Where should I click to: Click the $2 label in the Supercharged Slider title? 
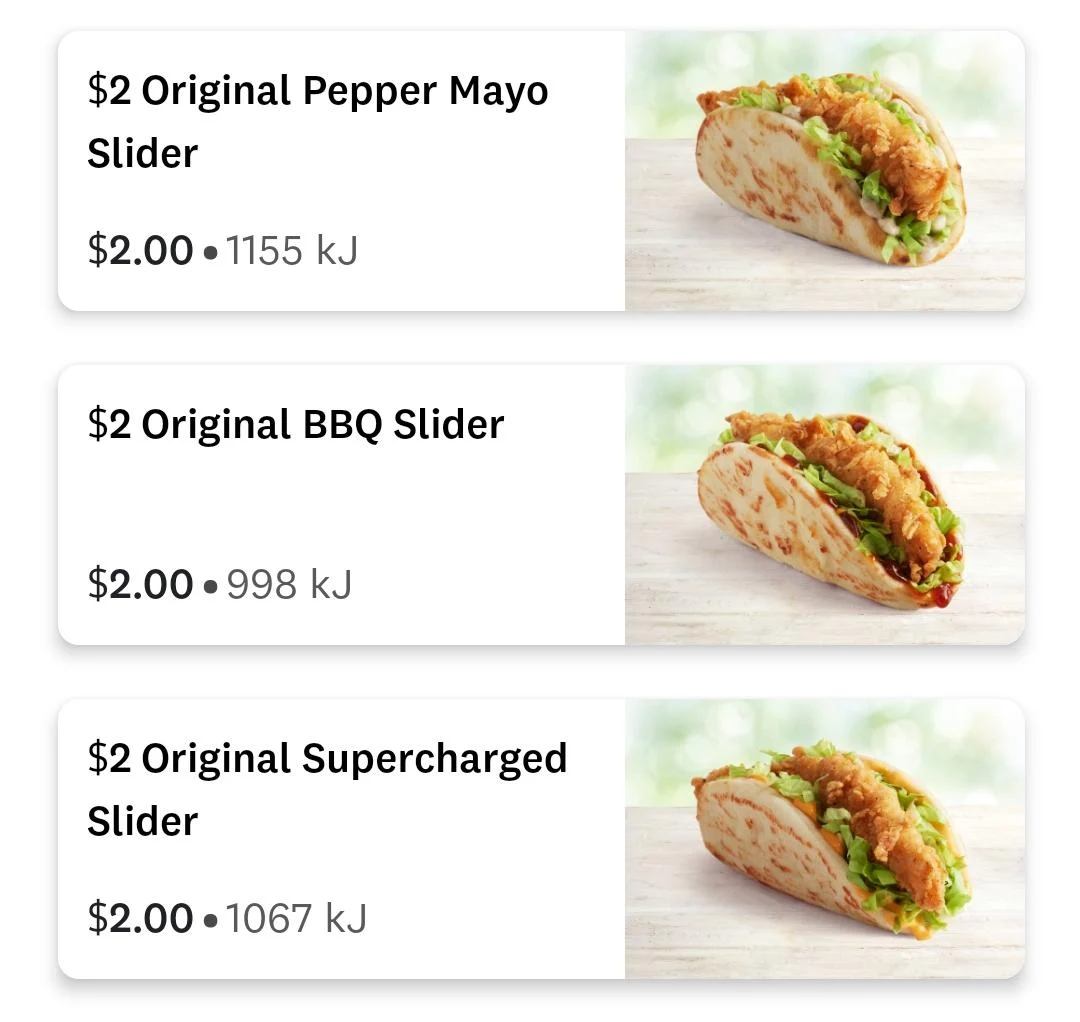tap(110, 757)
